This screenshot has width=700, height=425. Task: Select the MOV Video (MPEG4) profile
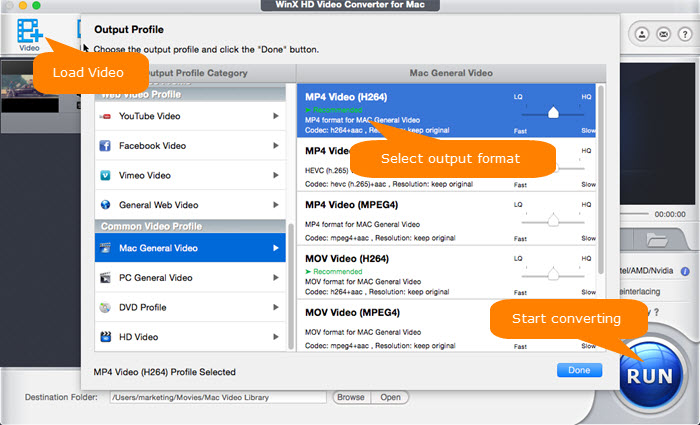pos(446,326)
